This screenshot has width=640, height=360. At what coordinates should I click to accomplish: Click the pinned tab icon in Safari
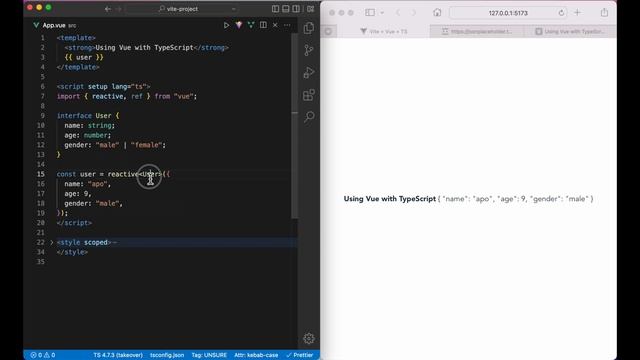point(329,31)
